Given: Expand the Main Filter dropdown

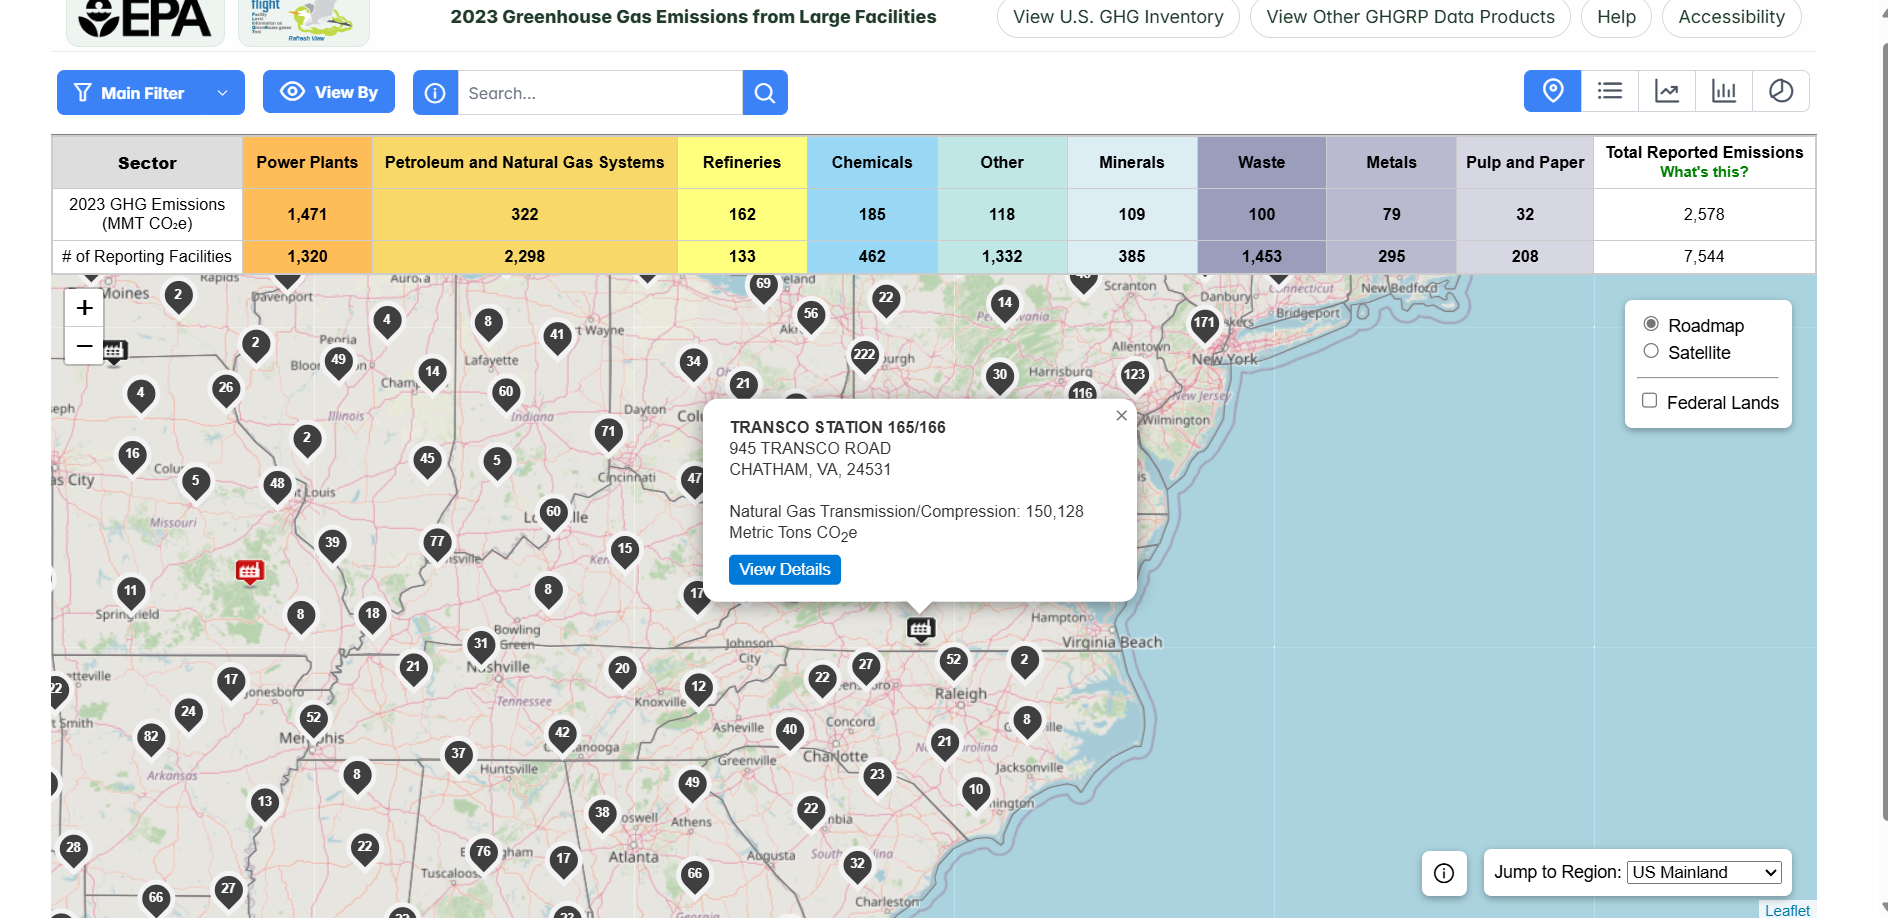Looking at the screenshot, I should 150,92.
